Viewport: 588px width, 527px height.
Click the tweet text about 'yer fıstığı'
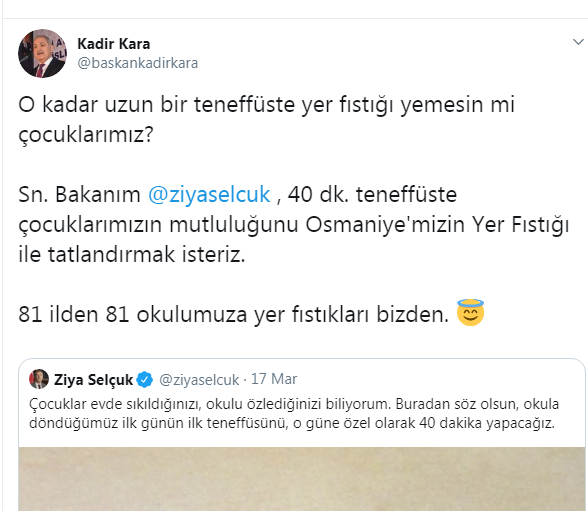tap(266, 119)
